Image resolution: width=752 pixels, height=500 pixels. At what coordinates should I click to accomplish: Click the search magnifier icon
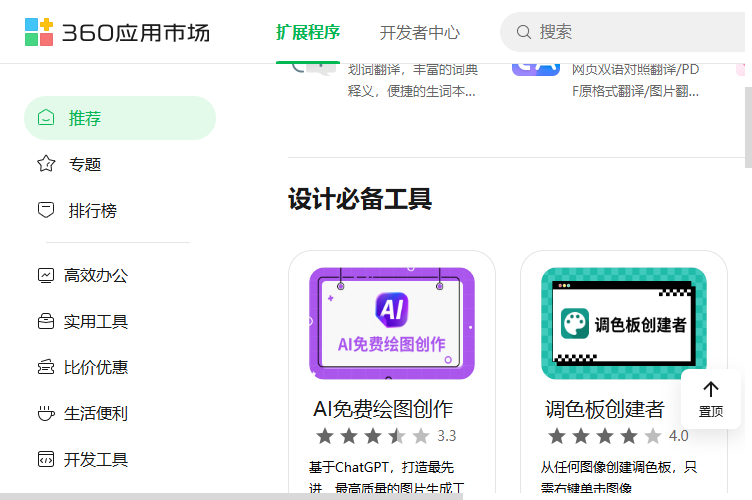click(524, 32)
